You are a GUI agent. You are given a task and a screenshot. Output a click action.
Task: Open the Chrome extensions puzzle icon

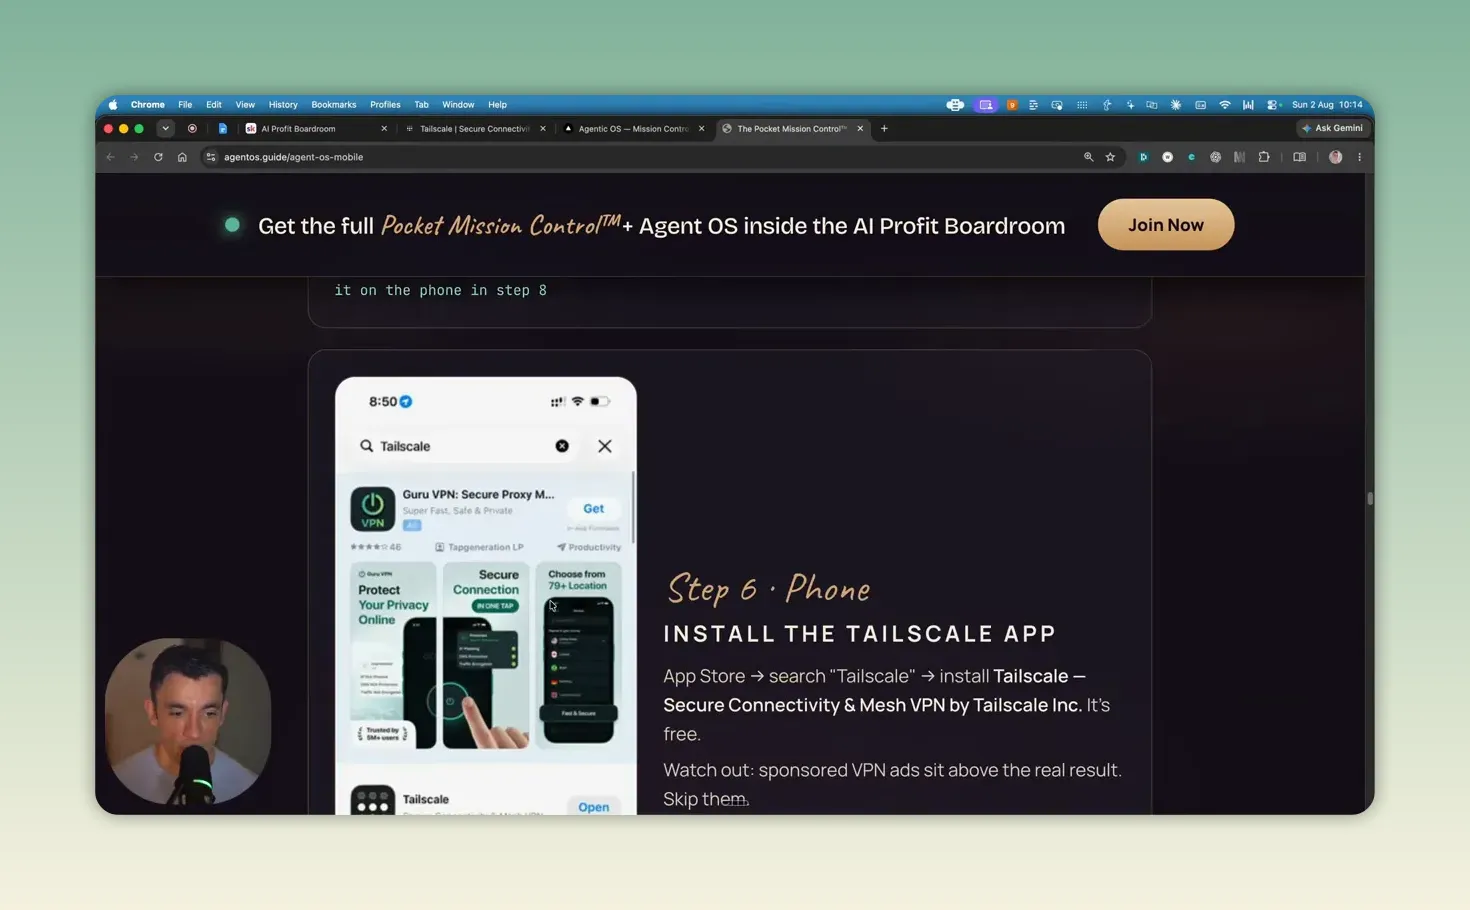(1264, 157)
